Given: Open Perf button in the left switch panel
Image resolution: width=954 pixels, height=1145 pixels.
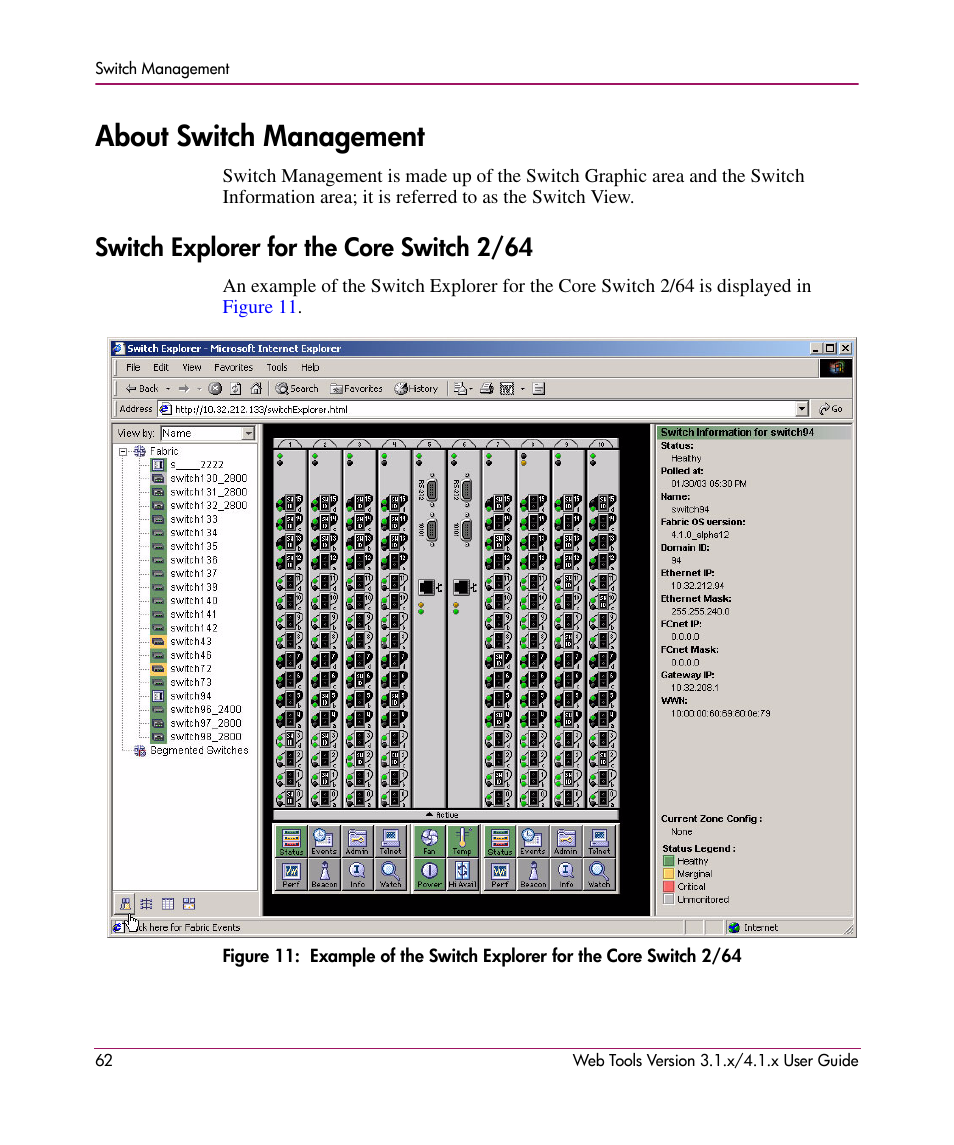Looking at the screenshot, I should (x=291, y=874).
